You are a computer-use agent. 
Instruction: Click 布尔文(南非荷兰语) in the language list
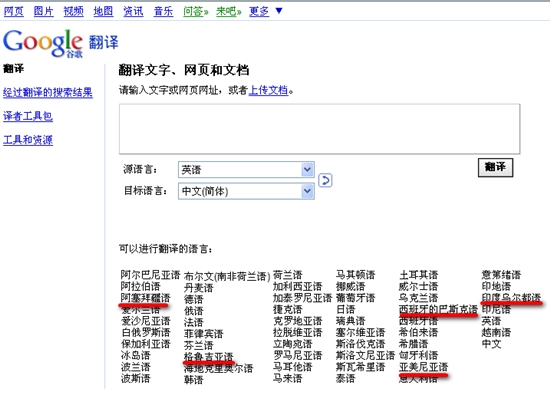(227, 276)
